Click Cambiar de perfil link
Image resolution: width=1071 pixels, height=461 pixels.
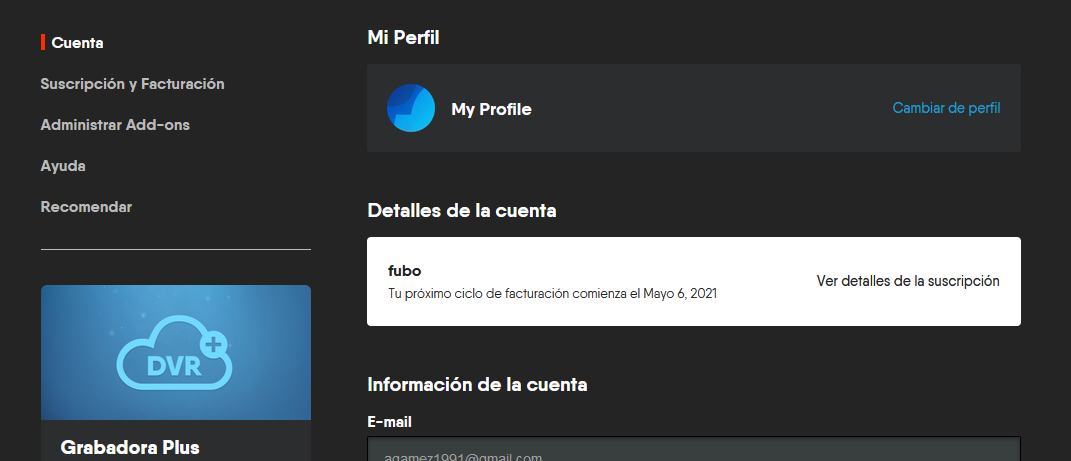pos(946,108)
